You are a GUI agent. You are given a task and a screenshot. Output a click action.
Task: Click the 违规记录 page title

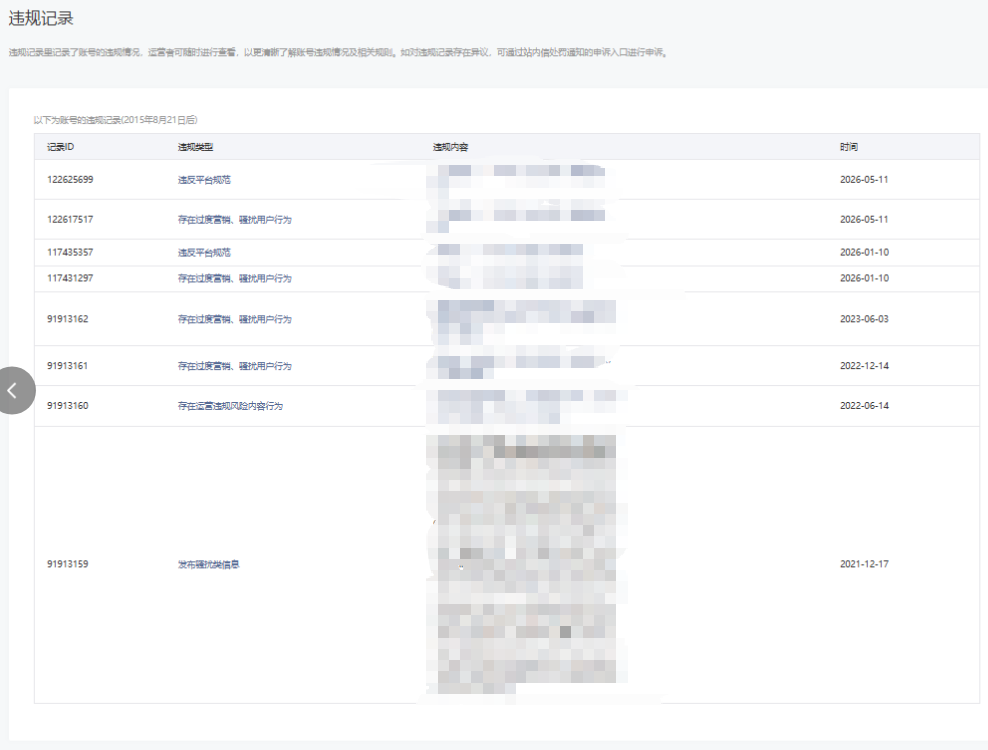(x=41, y=18)
